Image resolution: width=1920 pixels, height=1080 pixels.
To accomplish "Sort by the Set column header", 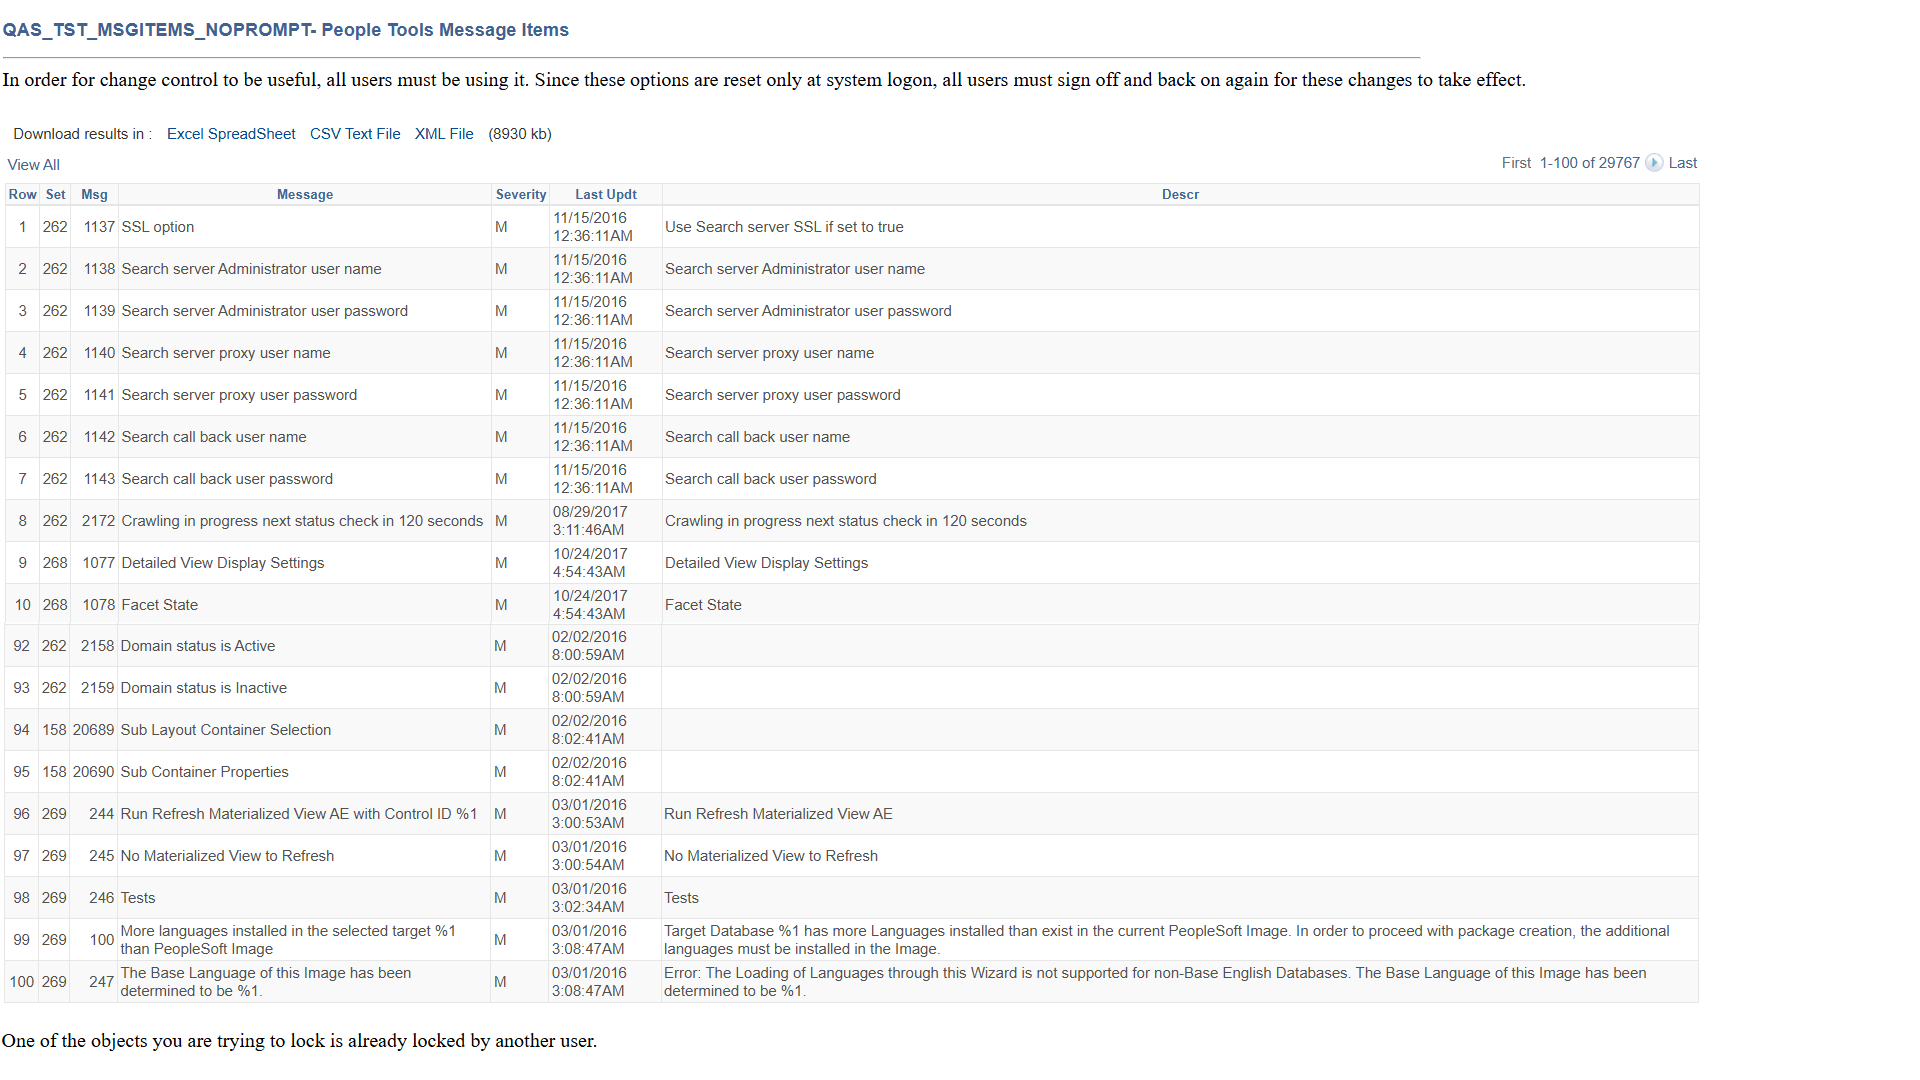I will (55, 194).
